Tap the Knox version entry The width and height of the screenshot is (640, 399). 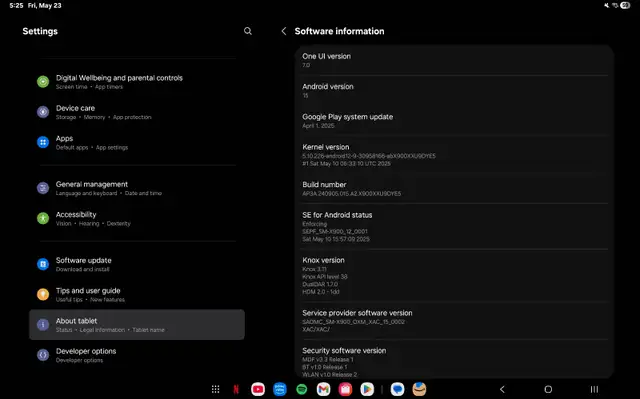pyautogui.click(x=454, y=275)
